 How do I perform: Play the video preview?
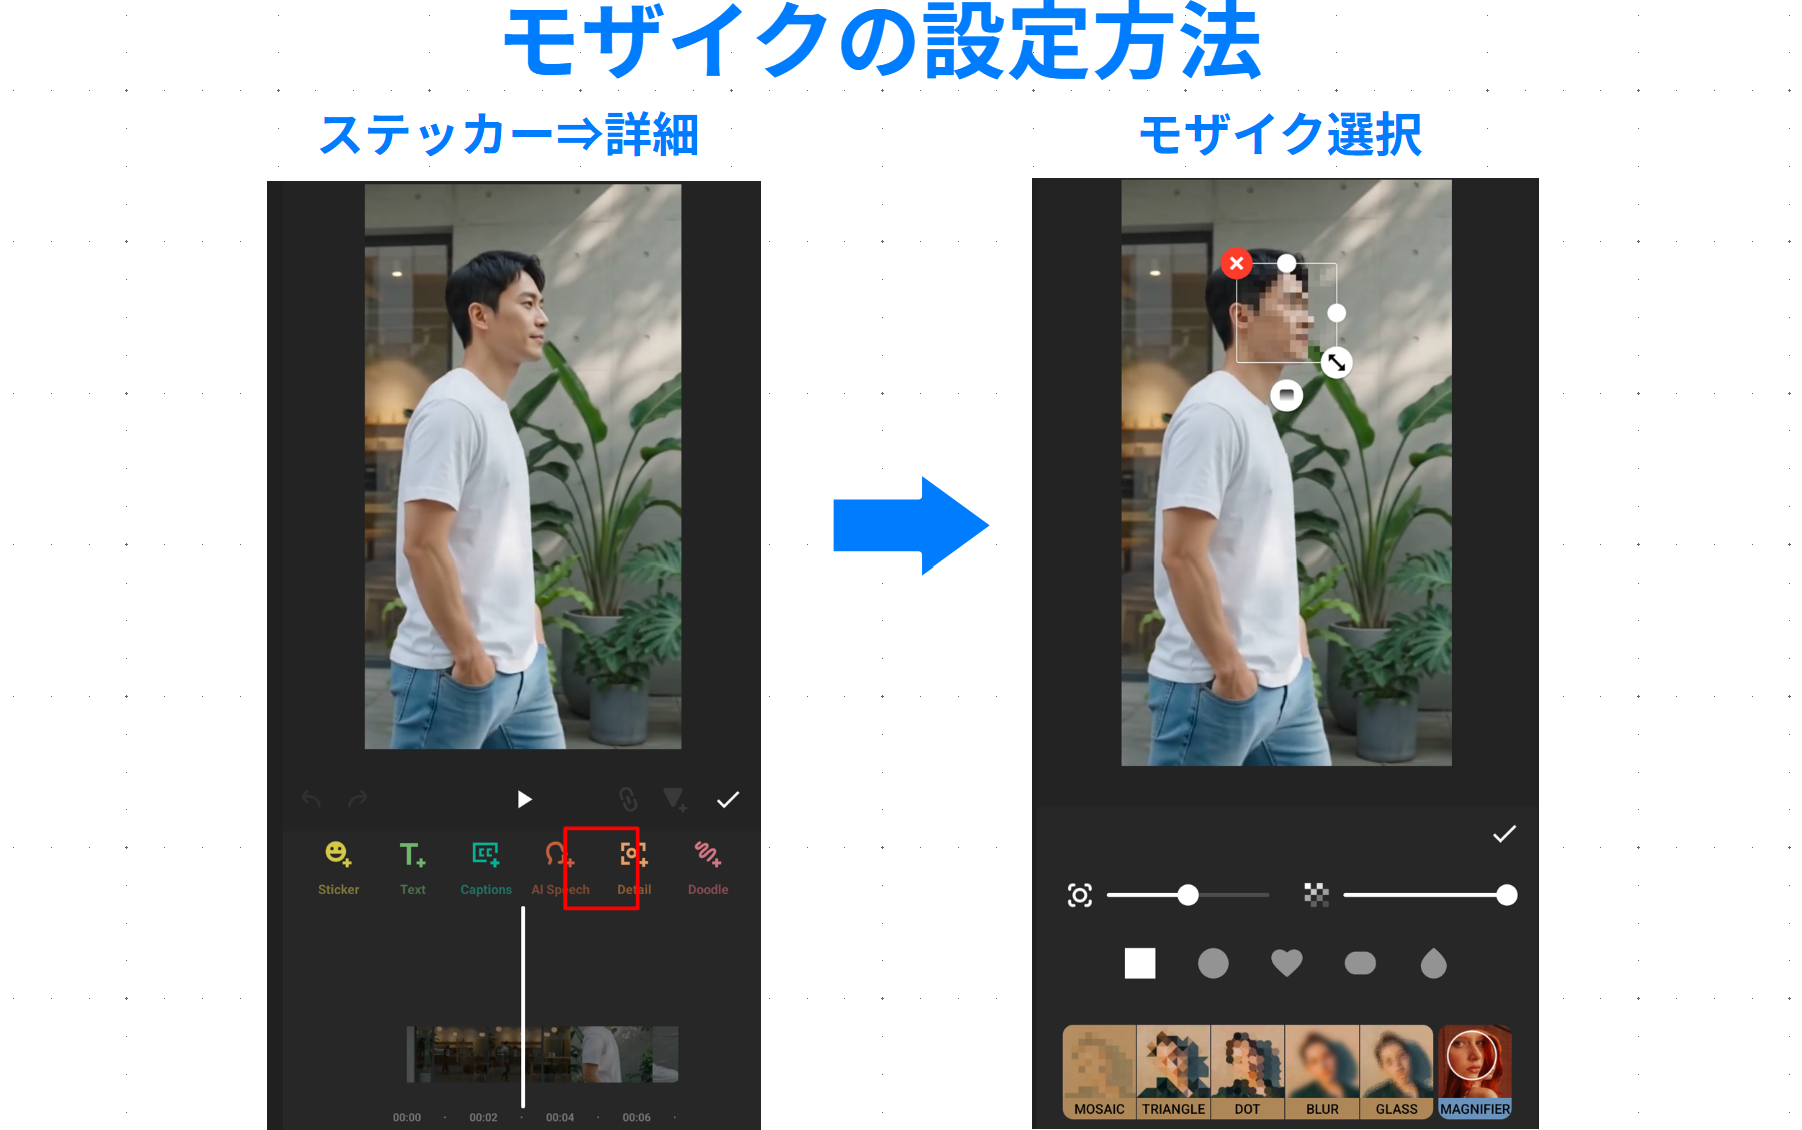524,799
